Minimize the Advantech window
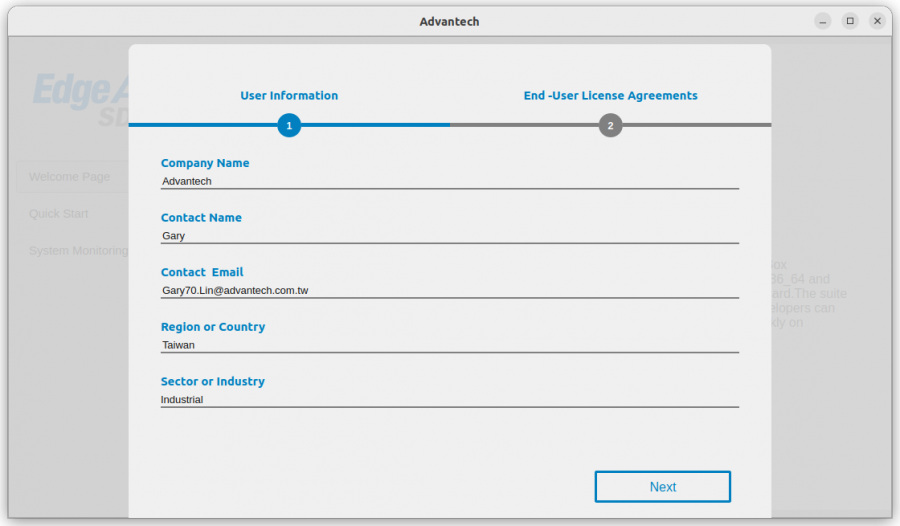Viewport: 900px width, 526px height. click(x=823, y=21)
